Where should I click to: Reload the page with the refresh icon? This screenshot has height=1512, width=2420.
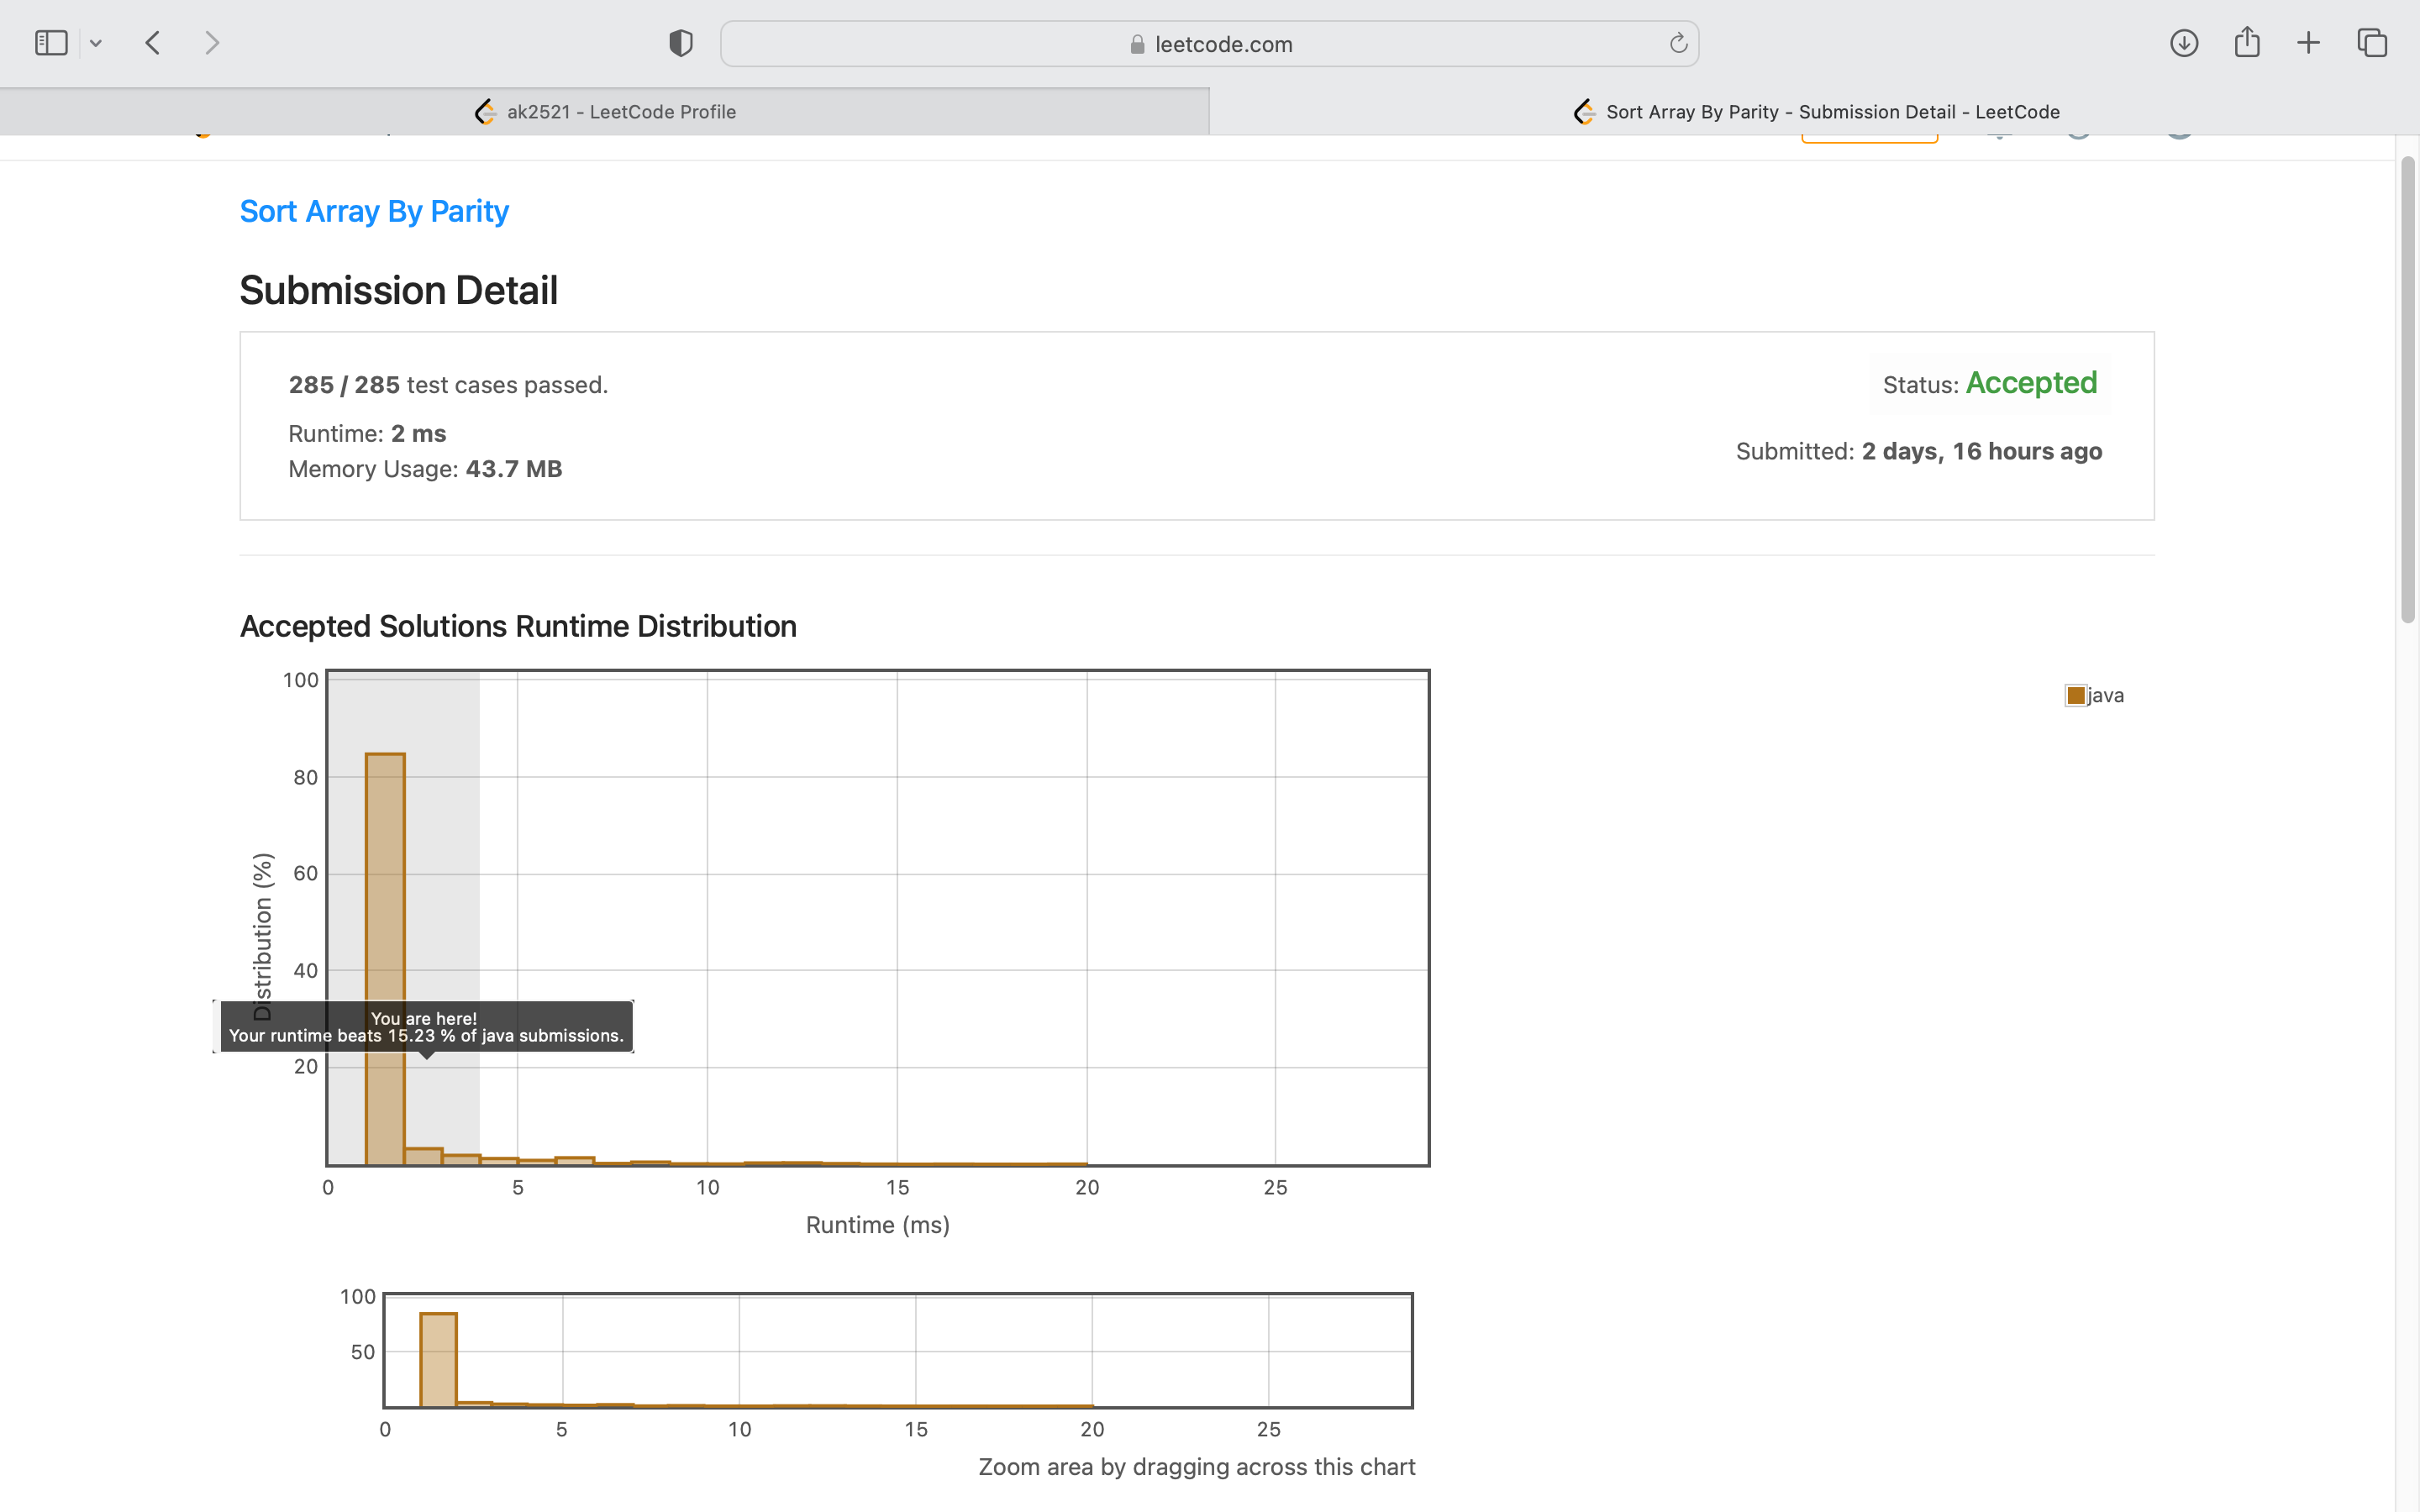(x=1678, y=43)
